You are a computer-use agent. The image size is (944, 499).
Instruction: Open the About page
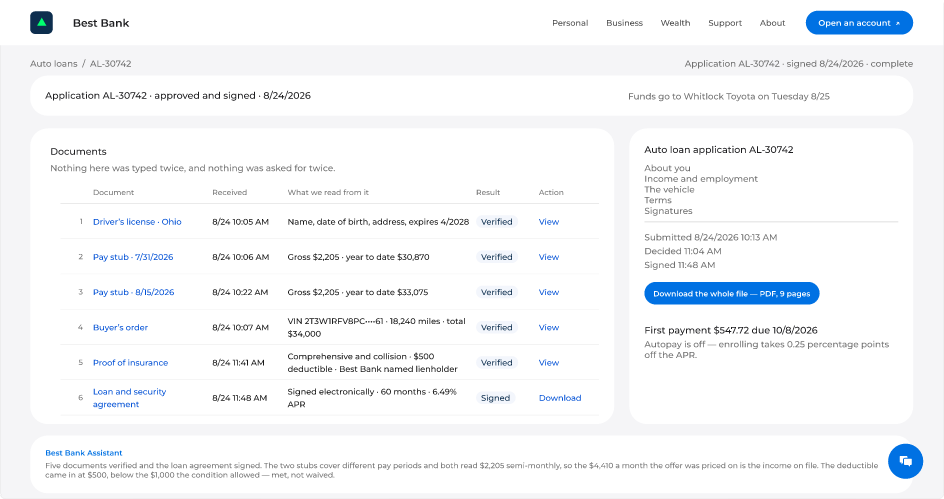[x=772, y=23]
